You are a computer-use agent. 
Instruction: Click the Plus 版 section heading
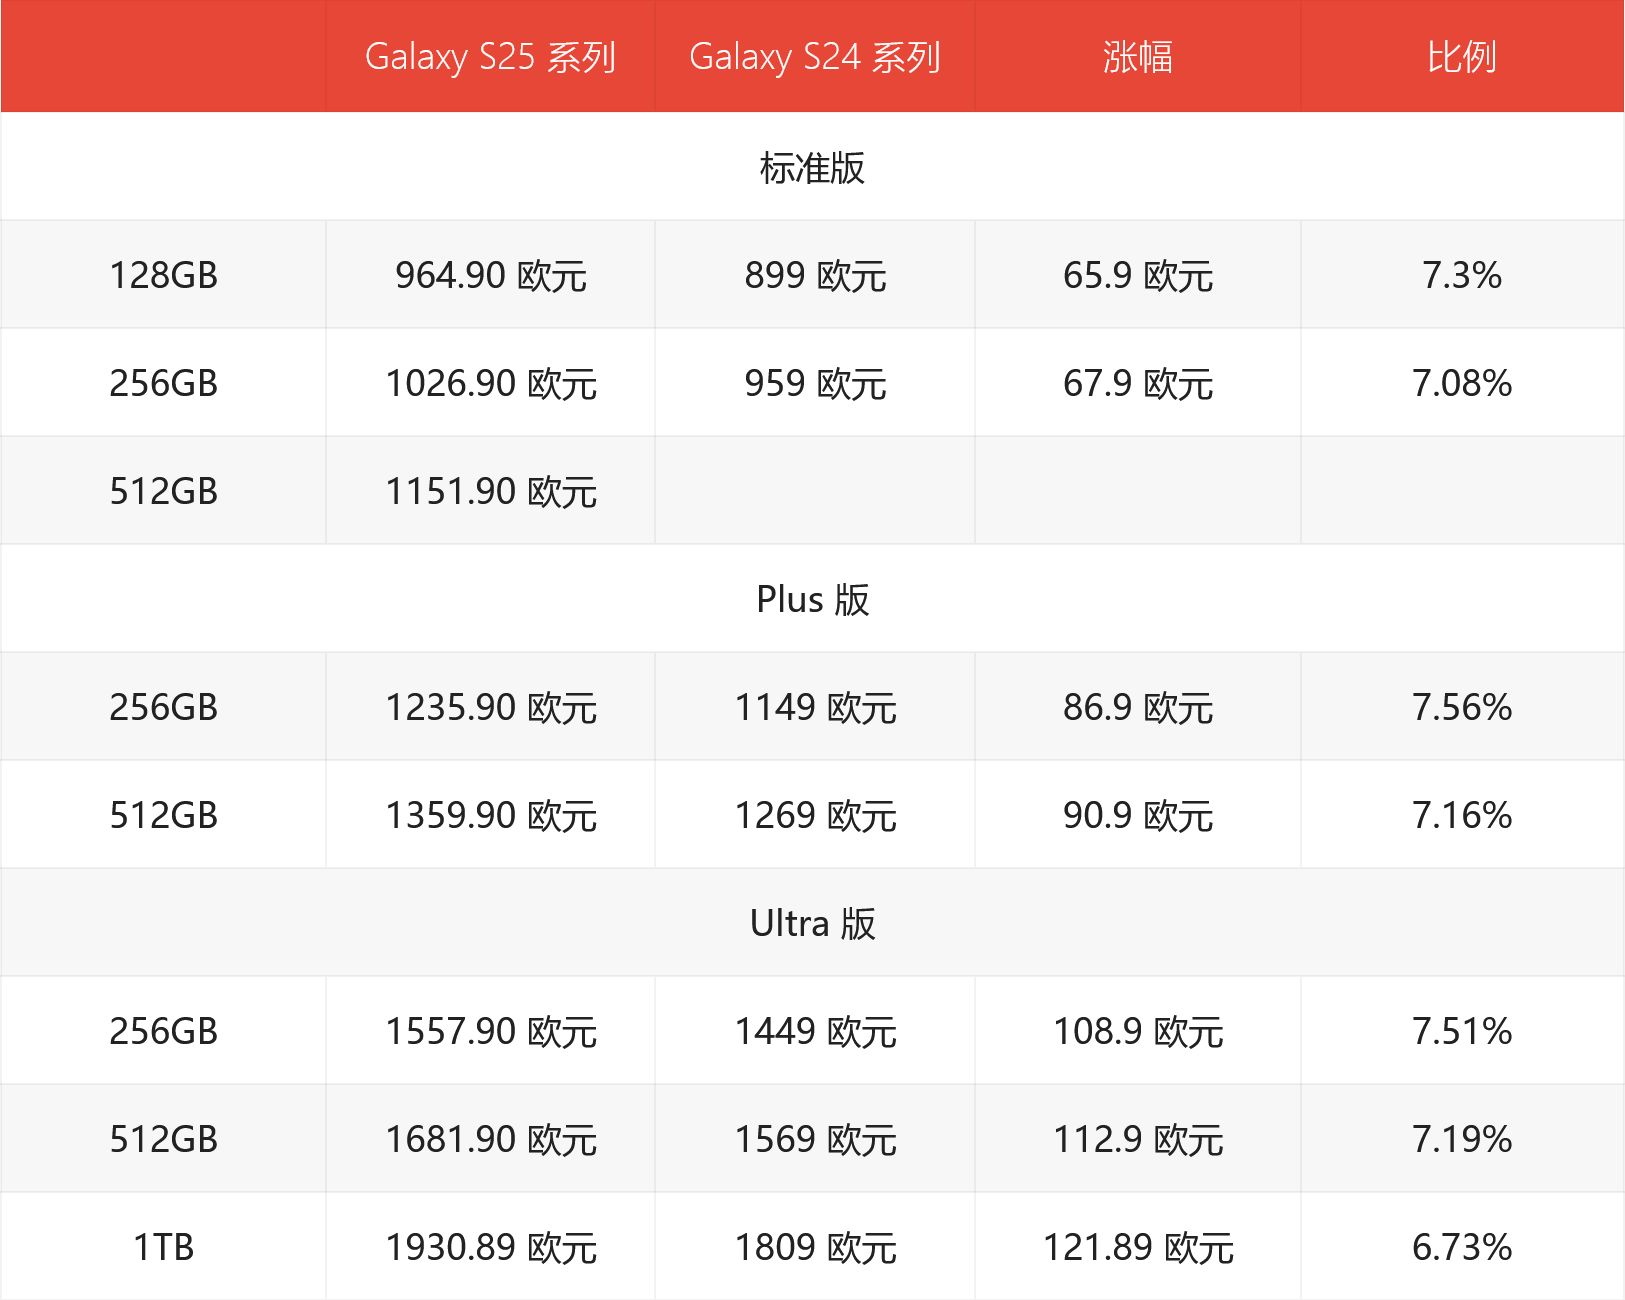click(x=812, y=600)
